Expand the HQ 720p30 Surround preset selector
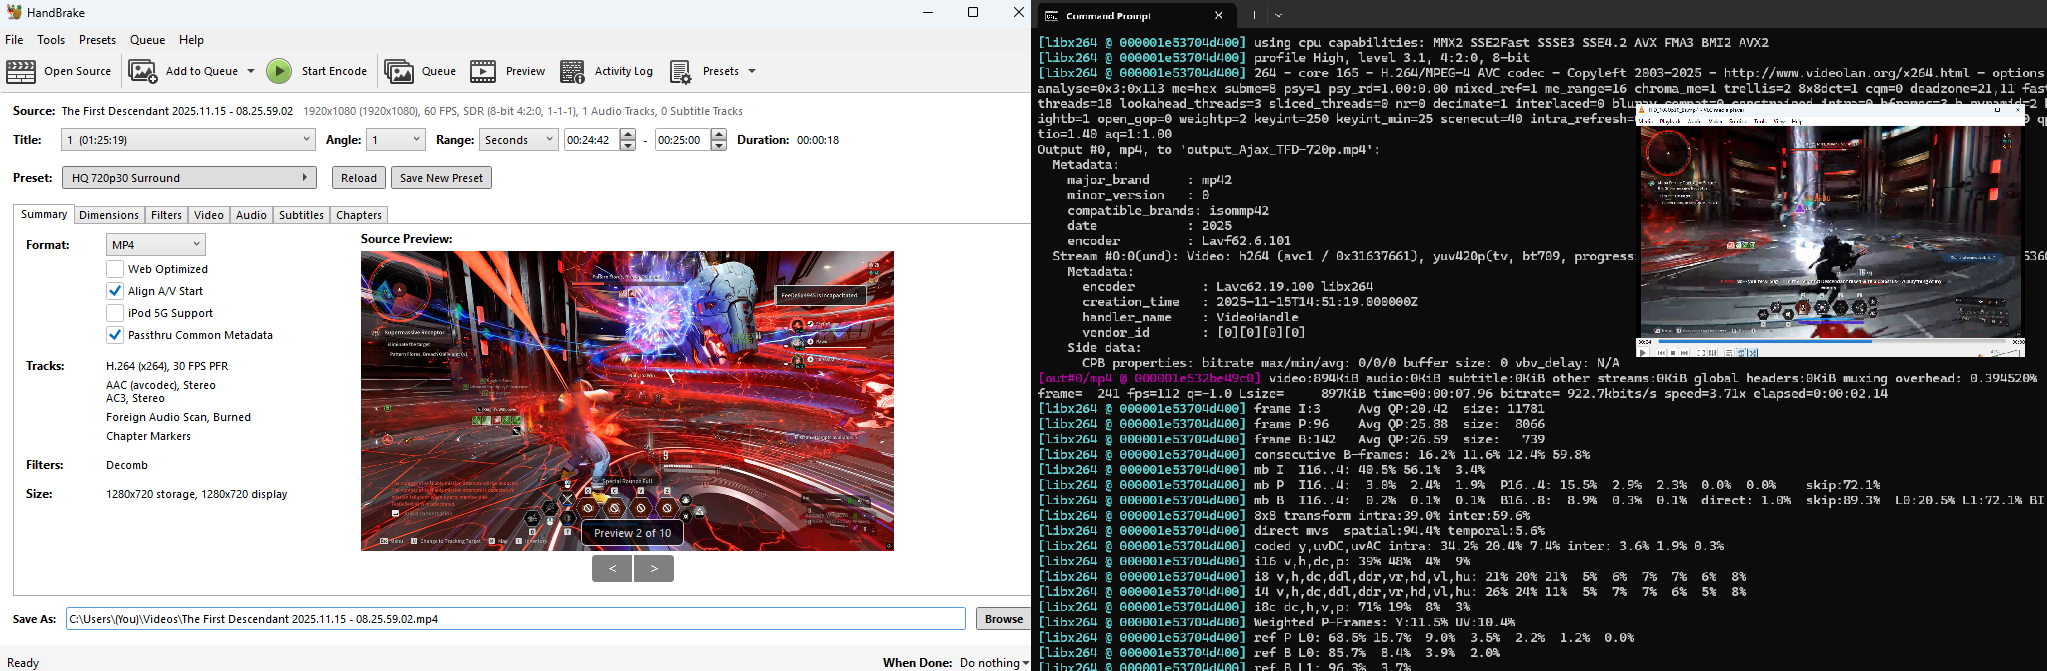Screen dimensions: 2047x671 (189, 178)
